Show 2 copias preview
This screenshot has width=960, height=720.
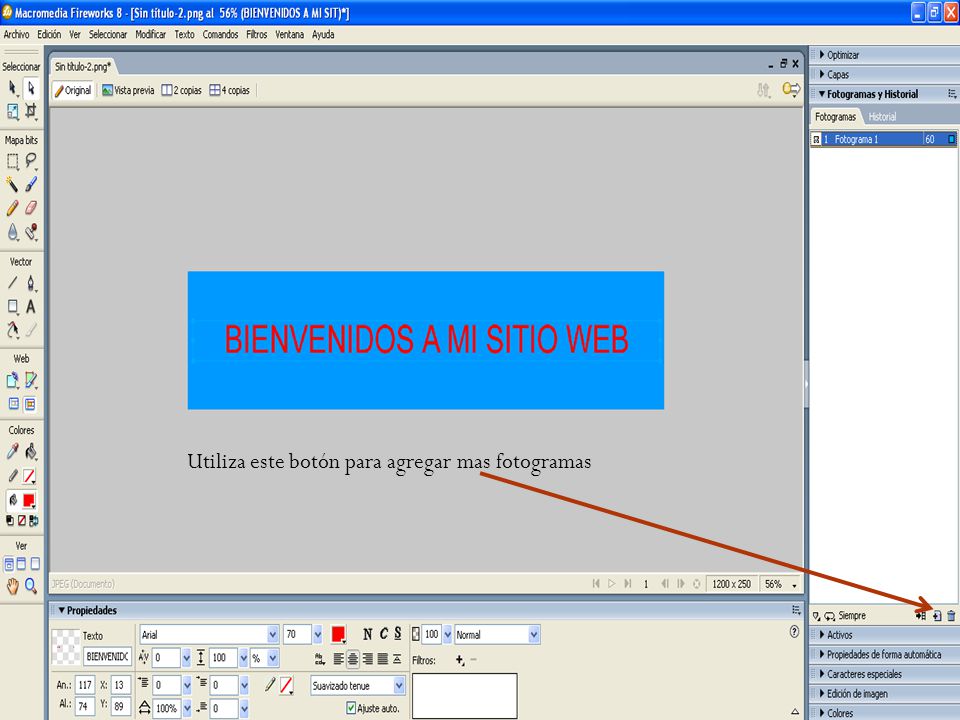[181, 90]
